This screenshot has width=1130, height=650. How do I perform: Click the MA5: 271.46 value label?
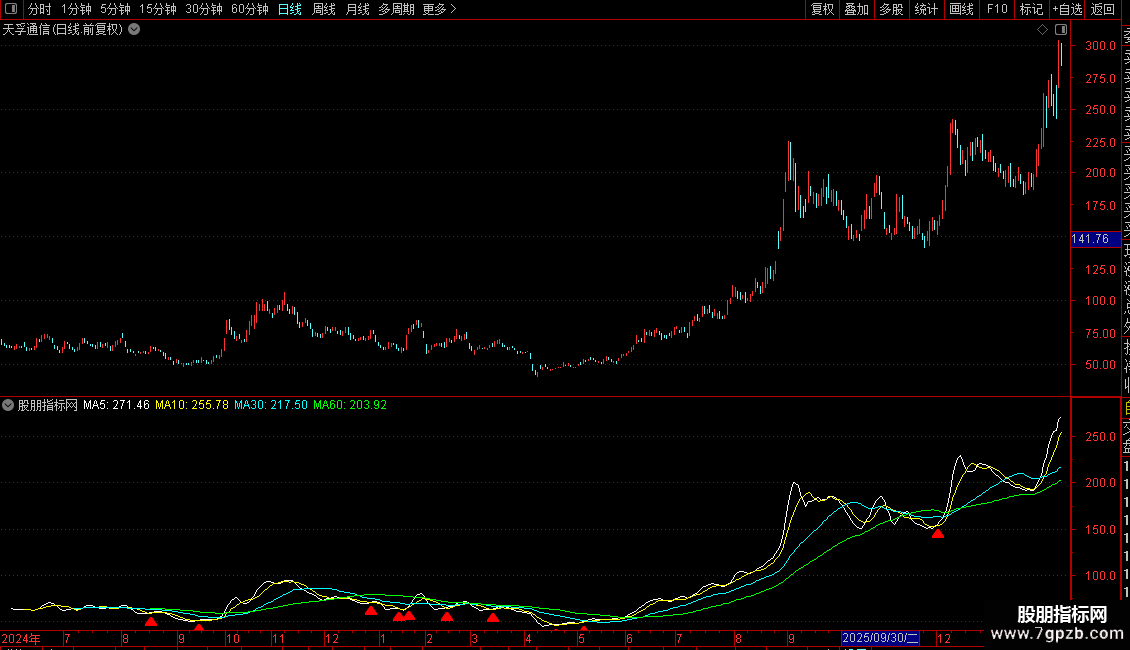[116, 405]
